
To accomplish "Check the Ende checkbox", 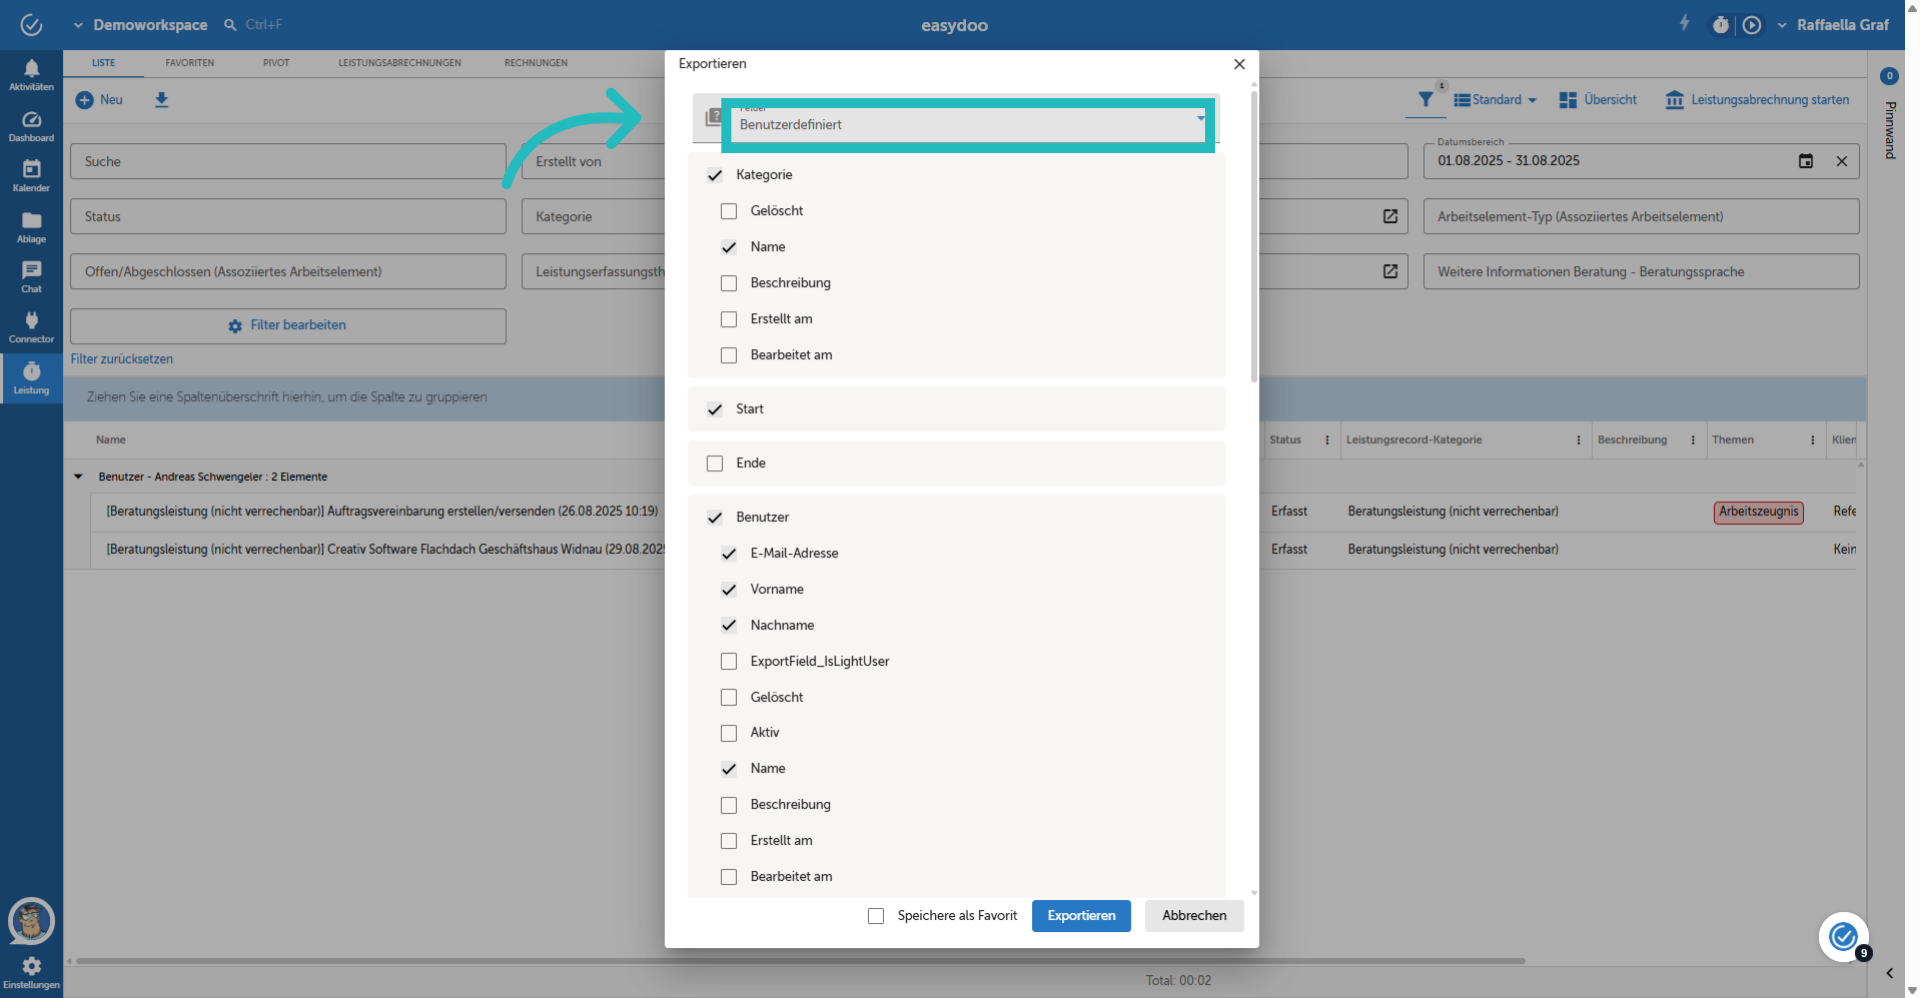I will coord(714,463).
